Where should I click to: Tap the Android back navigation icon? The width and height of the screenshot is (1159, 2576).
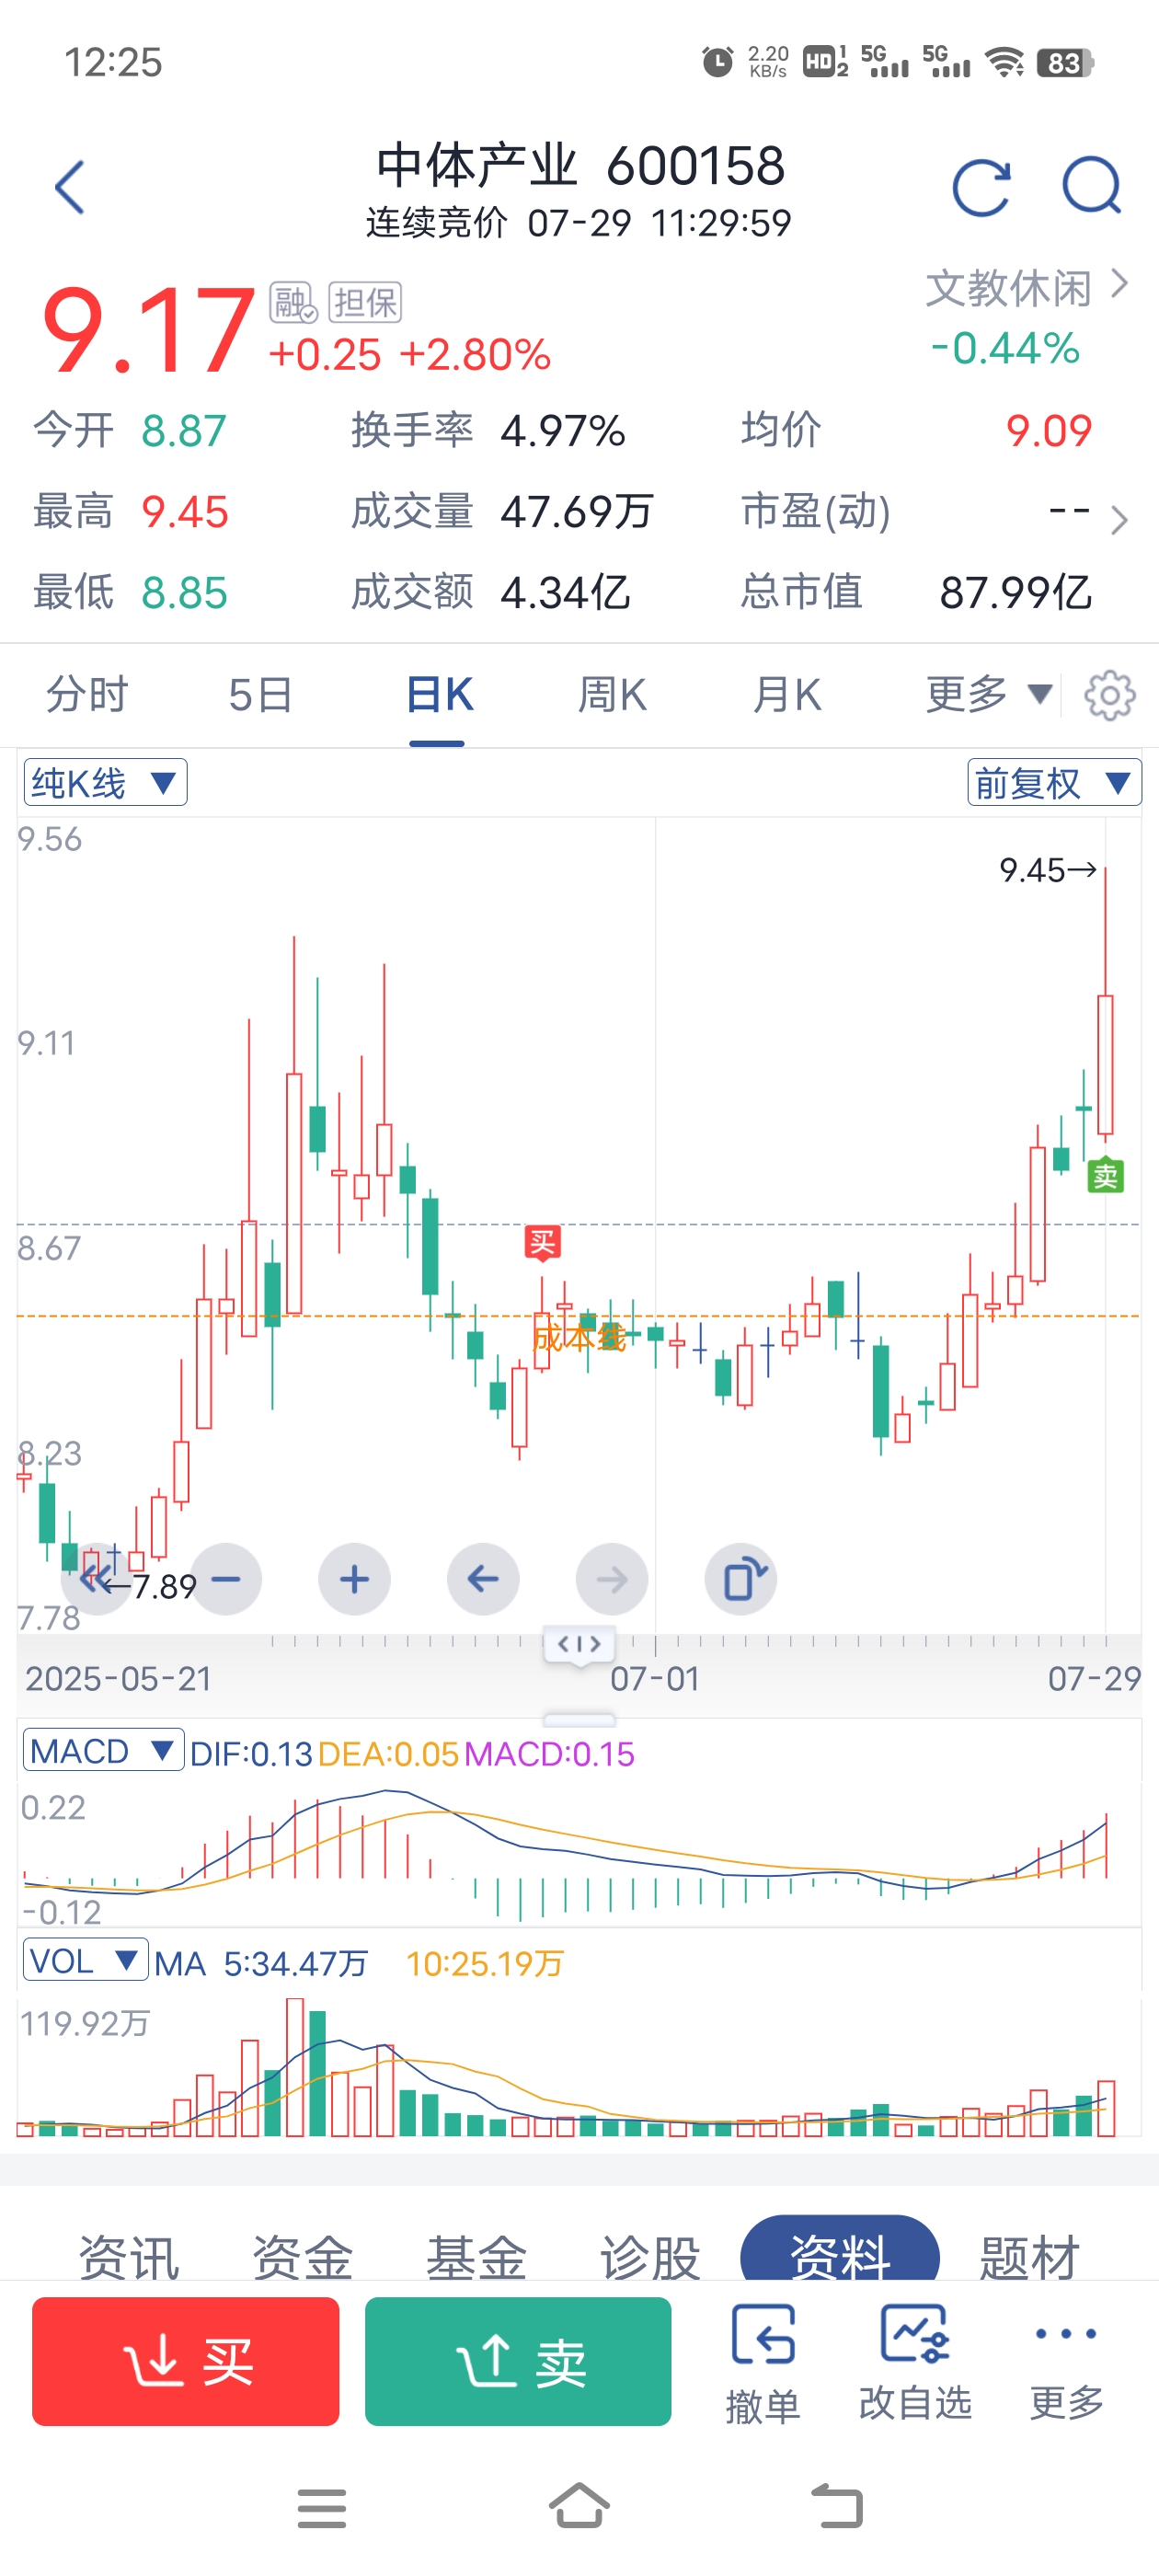pyautogui.click(x=836, y=2506)
